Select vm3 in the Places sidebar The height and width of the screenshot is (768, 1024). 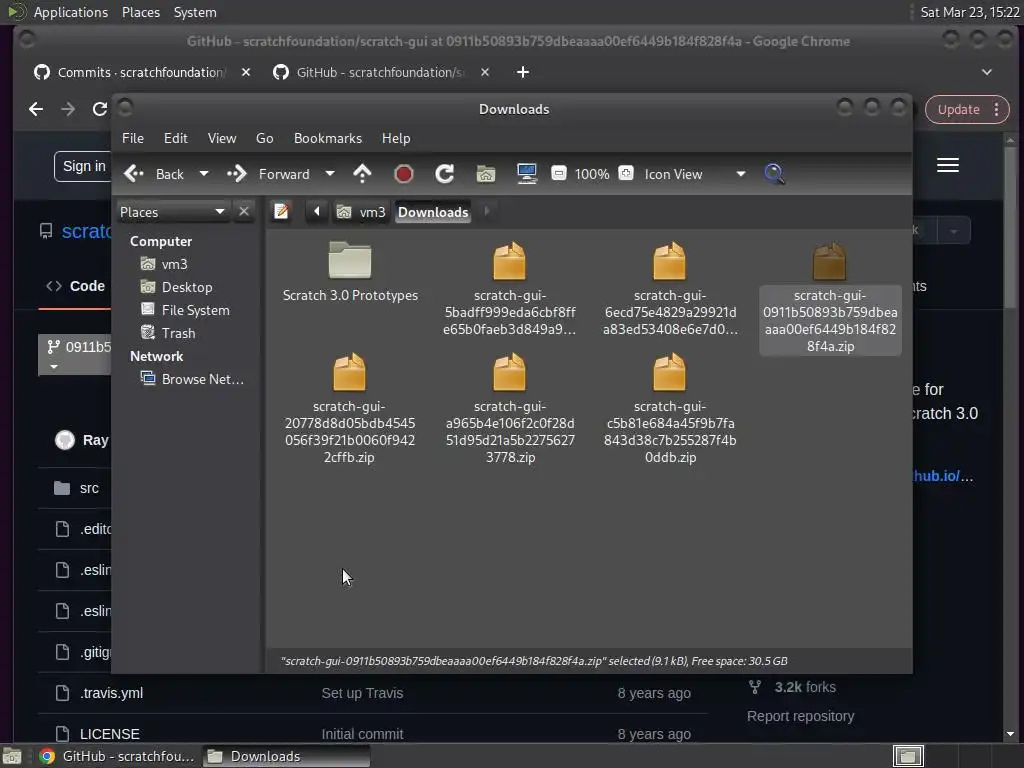click(x=164, y=264)
